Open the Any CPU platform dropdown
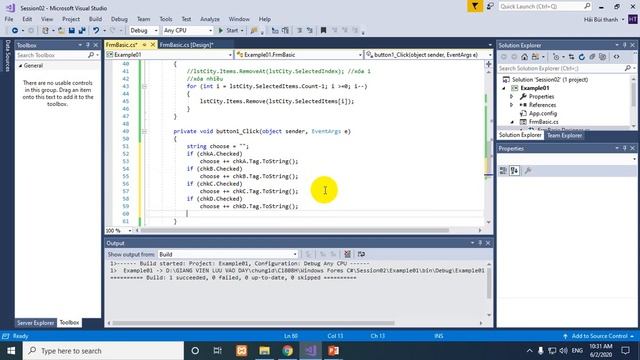The width and height of the screenshot is (640, 360). 188,31
